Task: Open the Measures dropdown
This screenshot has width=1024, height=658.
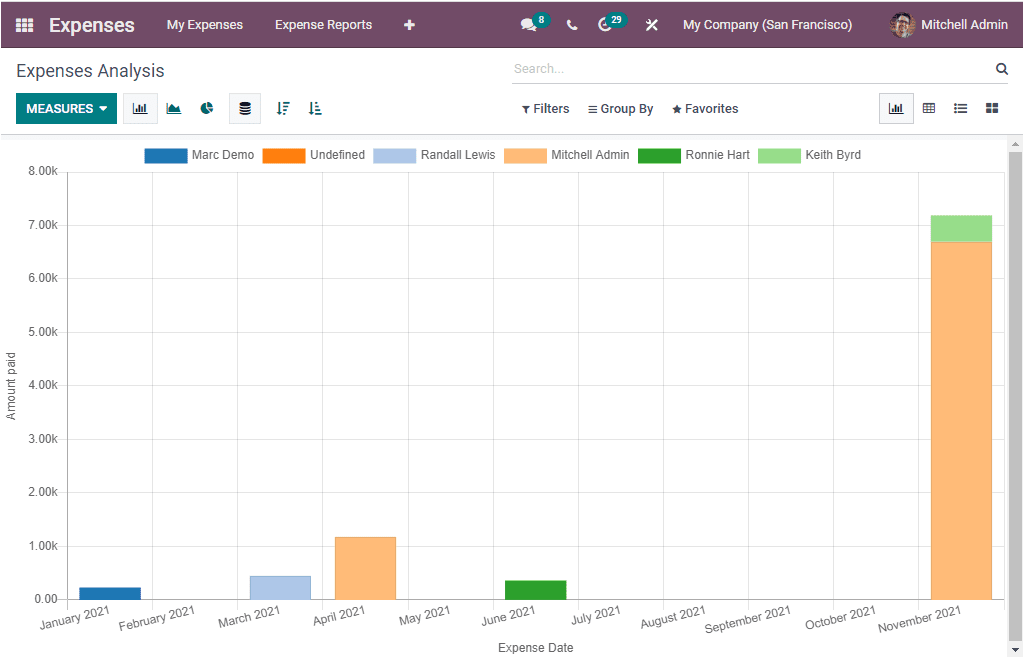Action: coord(66,108)
